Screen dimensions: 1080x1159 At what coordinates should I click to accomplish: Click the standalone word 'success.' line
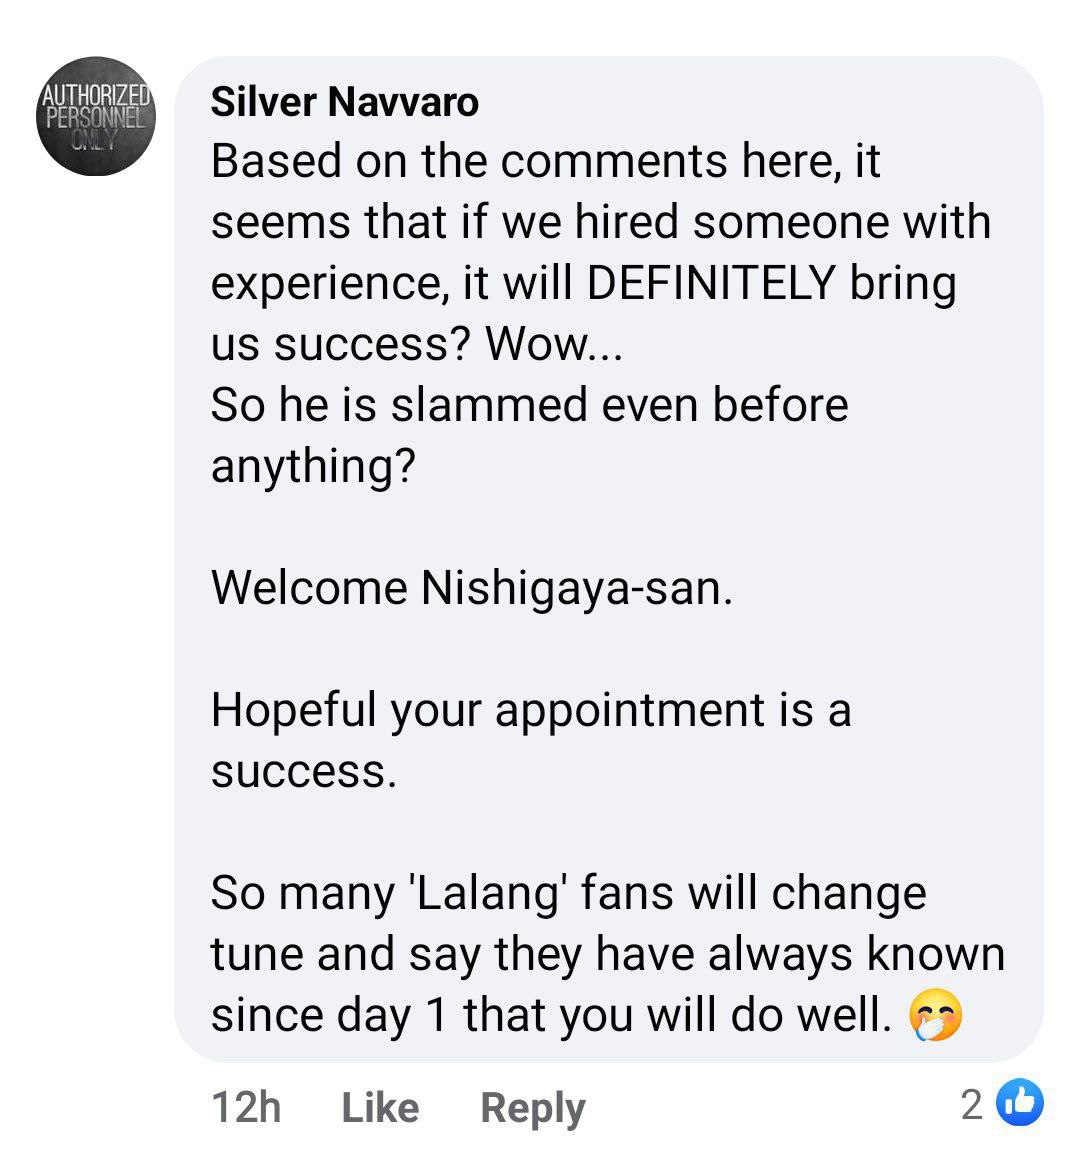304,772
